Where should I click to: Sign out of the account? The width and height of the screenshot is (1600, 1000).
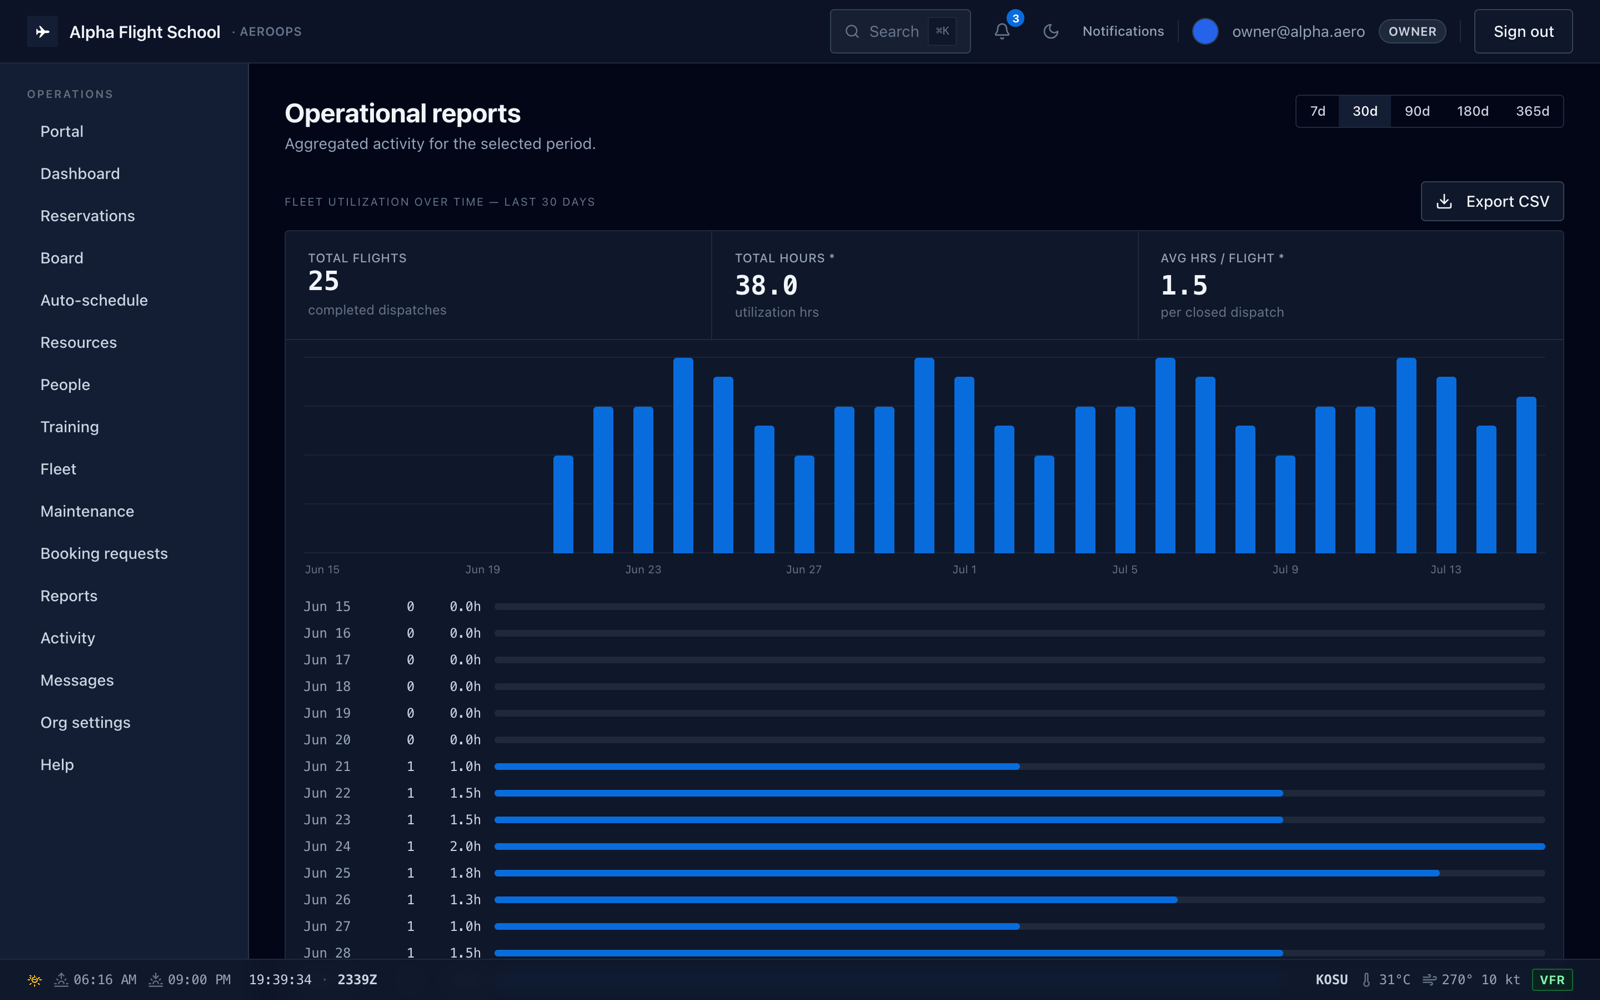1523,31
